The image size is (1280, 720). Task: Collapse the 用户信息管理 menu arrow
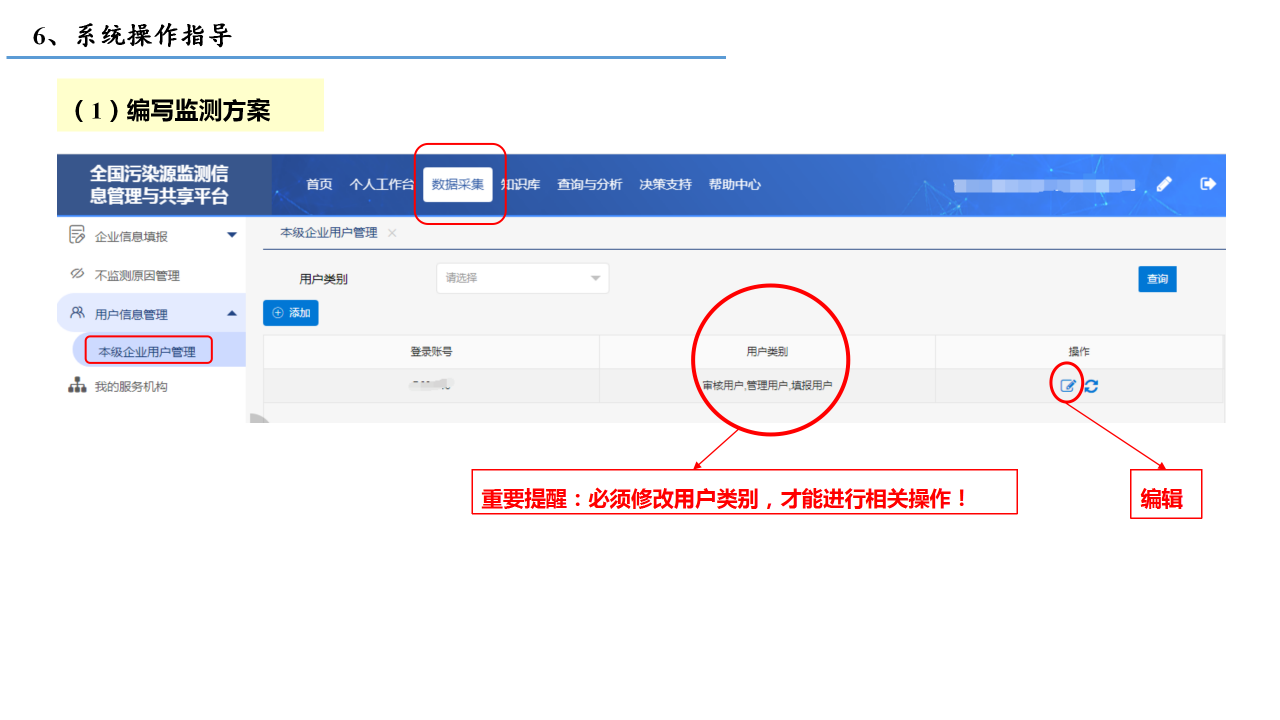coord(232,313)
